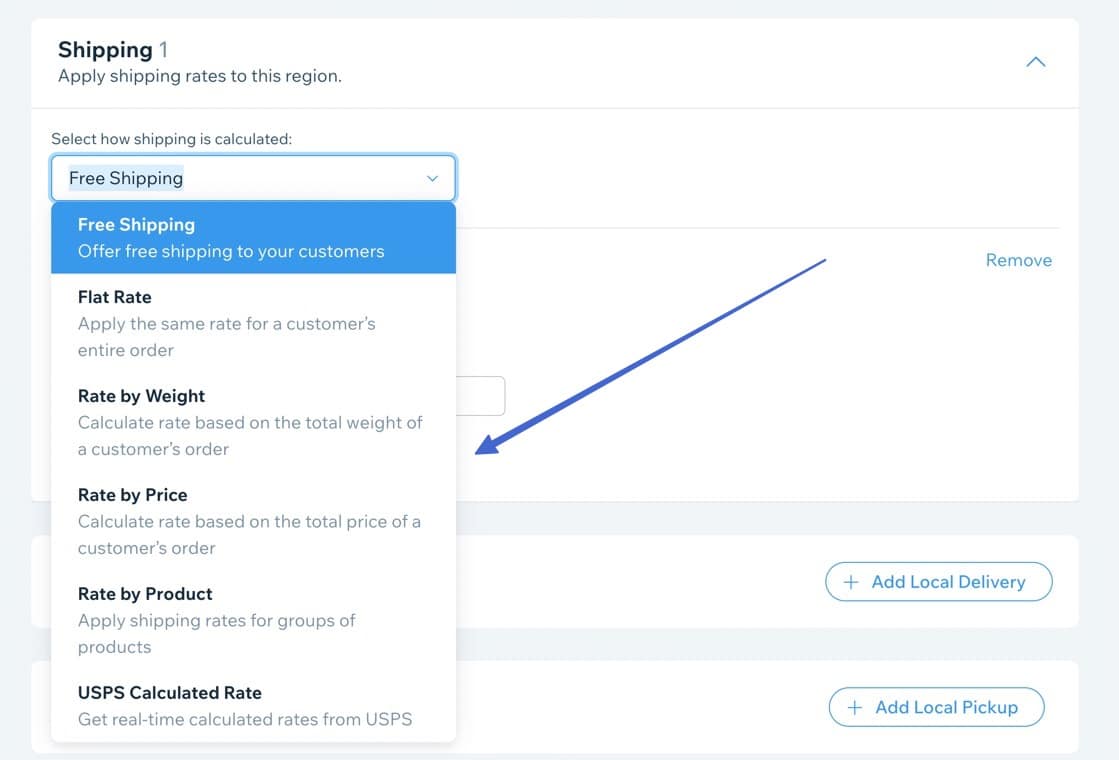The width and height of the screenshot is (1119, 760).
Task: Click the 'Select how shipping is calculated' label
Action: coord(172,139)
